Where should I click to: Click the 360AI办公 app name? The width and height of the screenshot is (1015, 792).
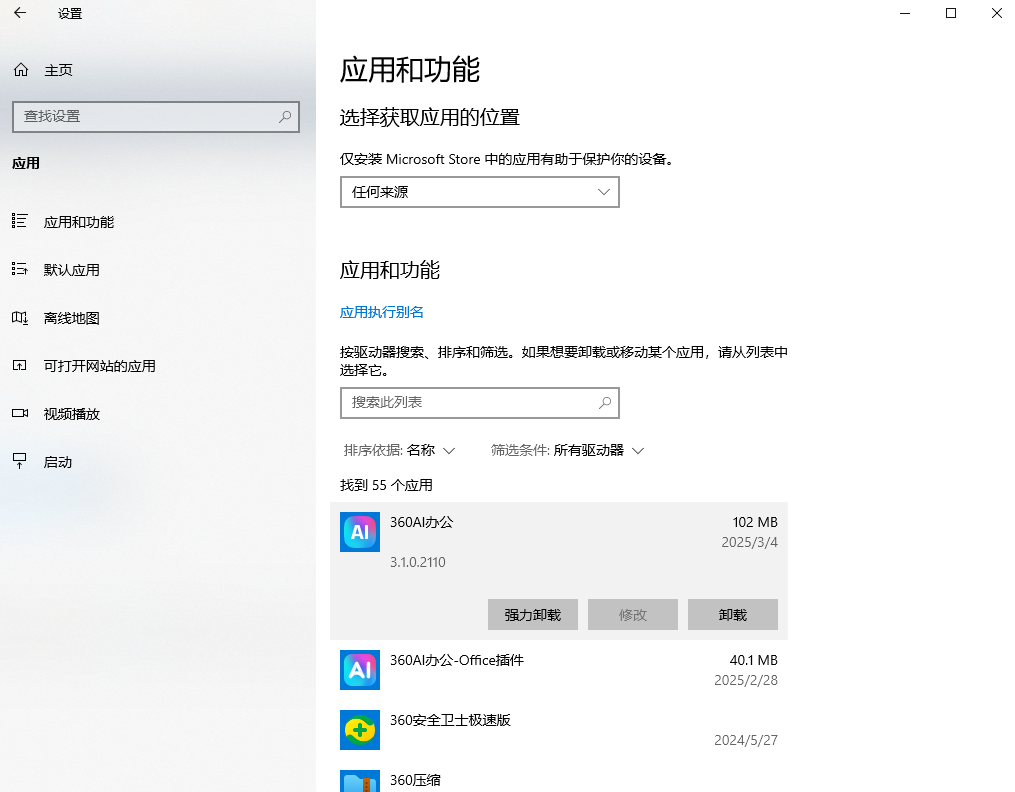point(422,522)
